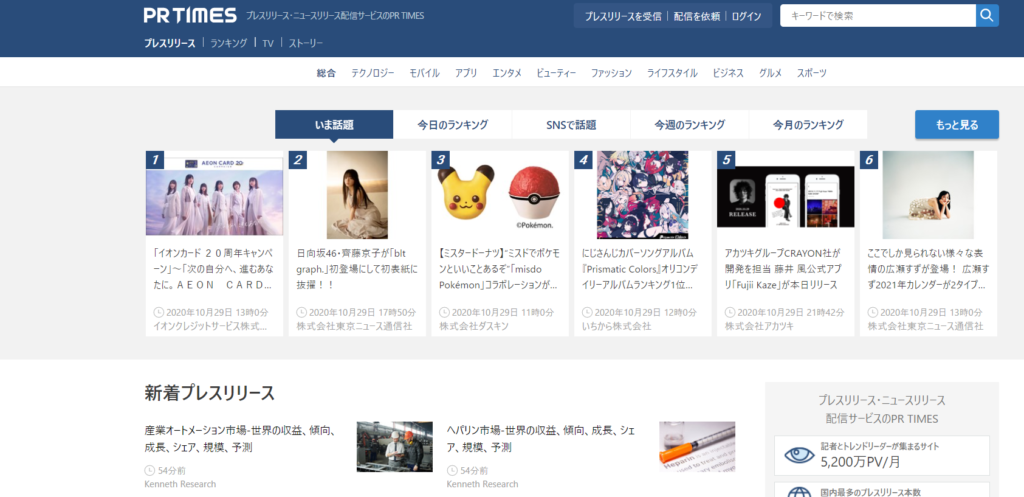
Task: Click Kenneth Research under ヘパリン article
Action: point(483,484)
